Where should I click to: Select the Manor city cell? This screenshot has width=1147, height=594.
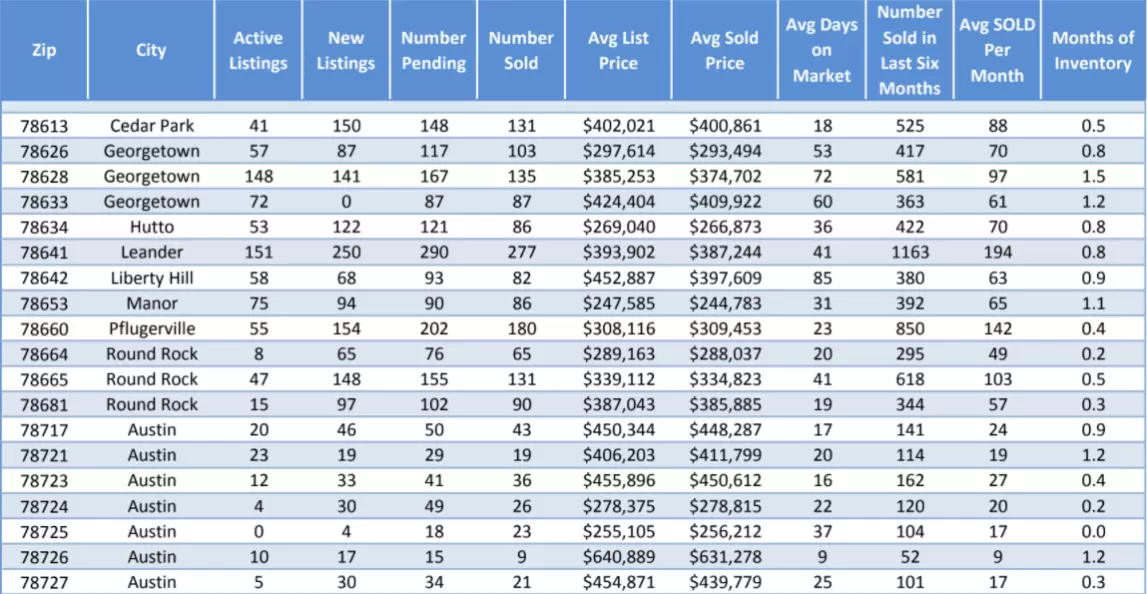(152, 303)
